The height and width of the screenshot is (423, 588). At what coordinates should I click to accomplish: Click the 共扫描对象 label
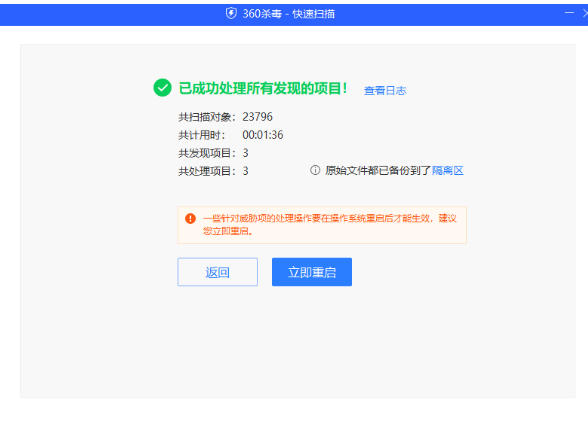point(207,117)
